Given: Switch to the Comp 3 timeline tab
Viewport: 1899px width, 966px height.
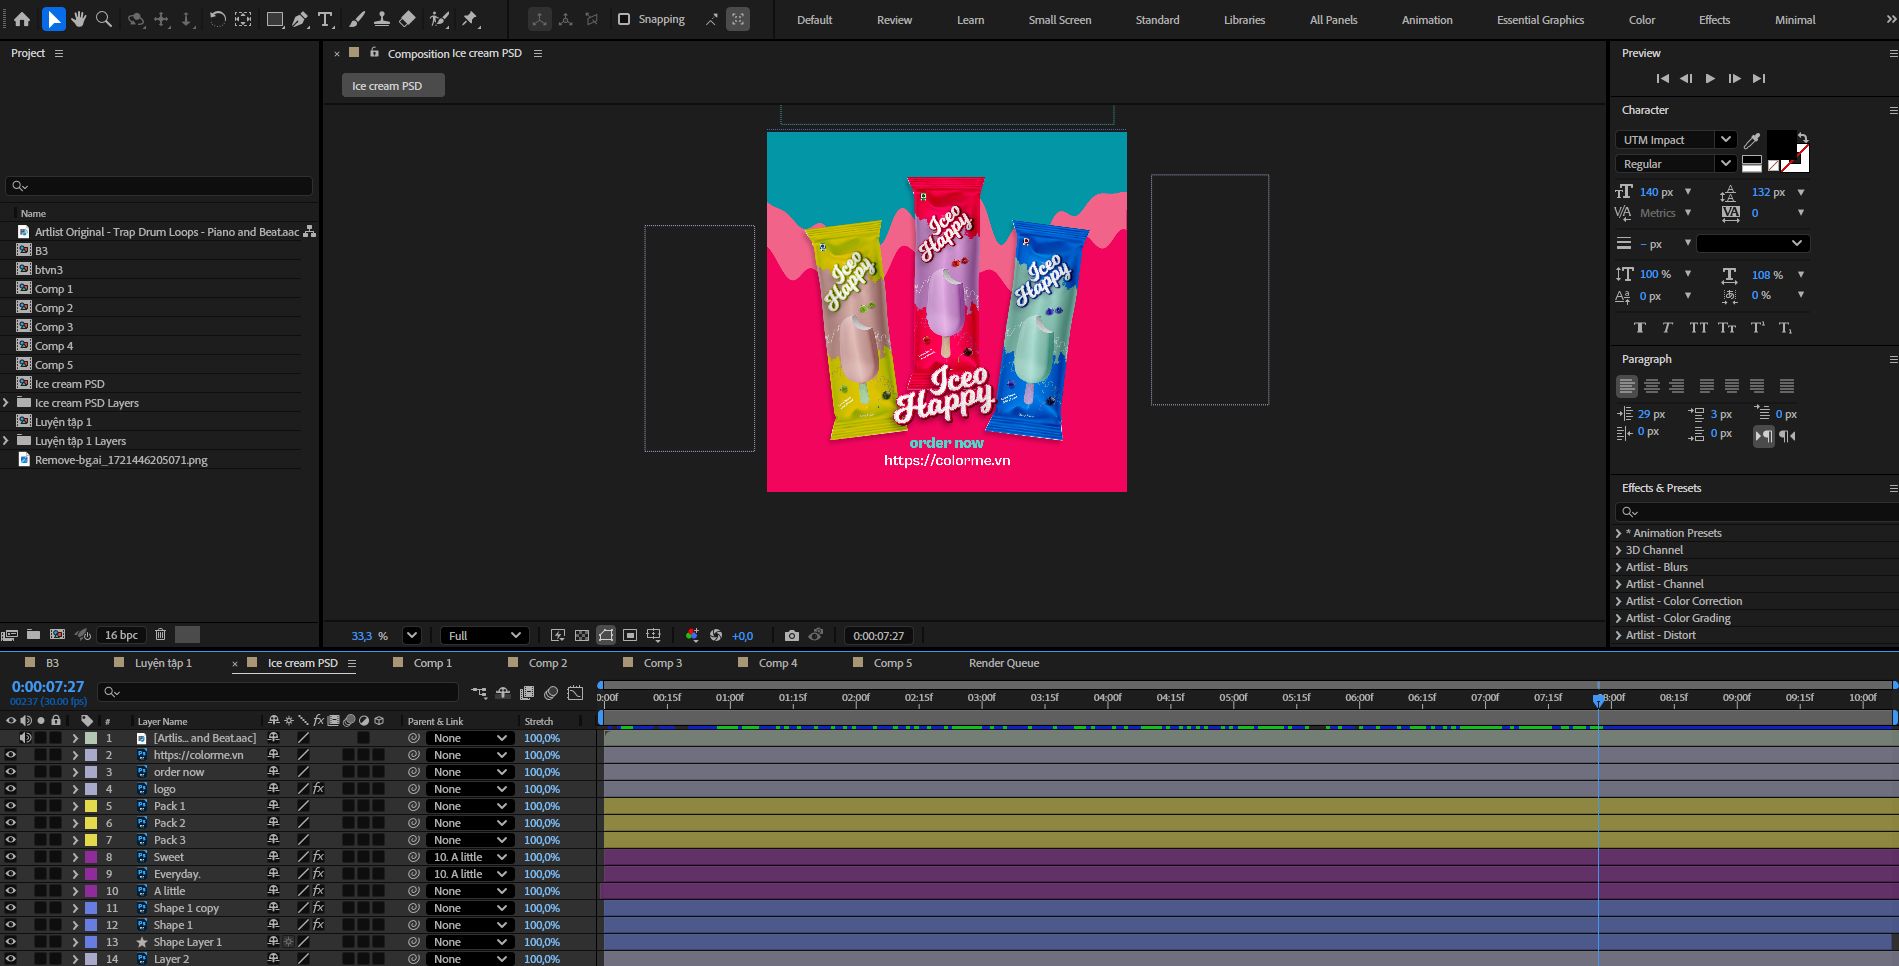Looking at the screenshot, I should point(662,663).
